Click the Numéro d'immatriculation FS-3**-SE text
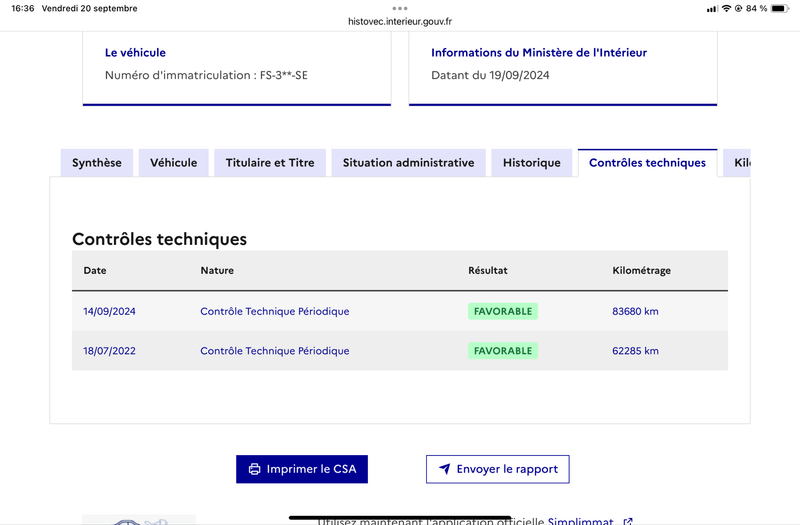Screen dimensions: 800x525 click(x=206, y=76)
